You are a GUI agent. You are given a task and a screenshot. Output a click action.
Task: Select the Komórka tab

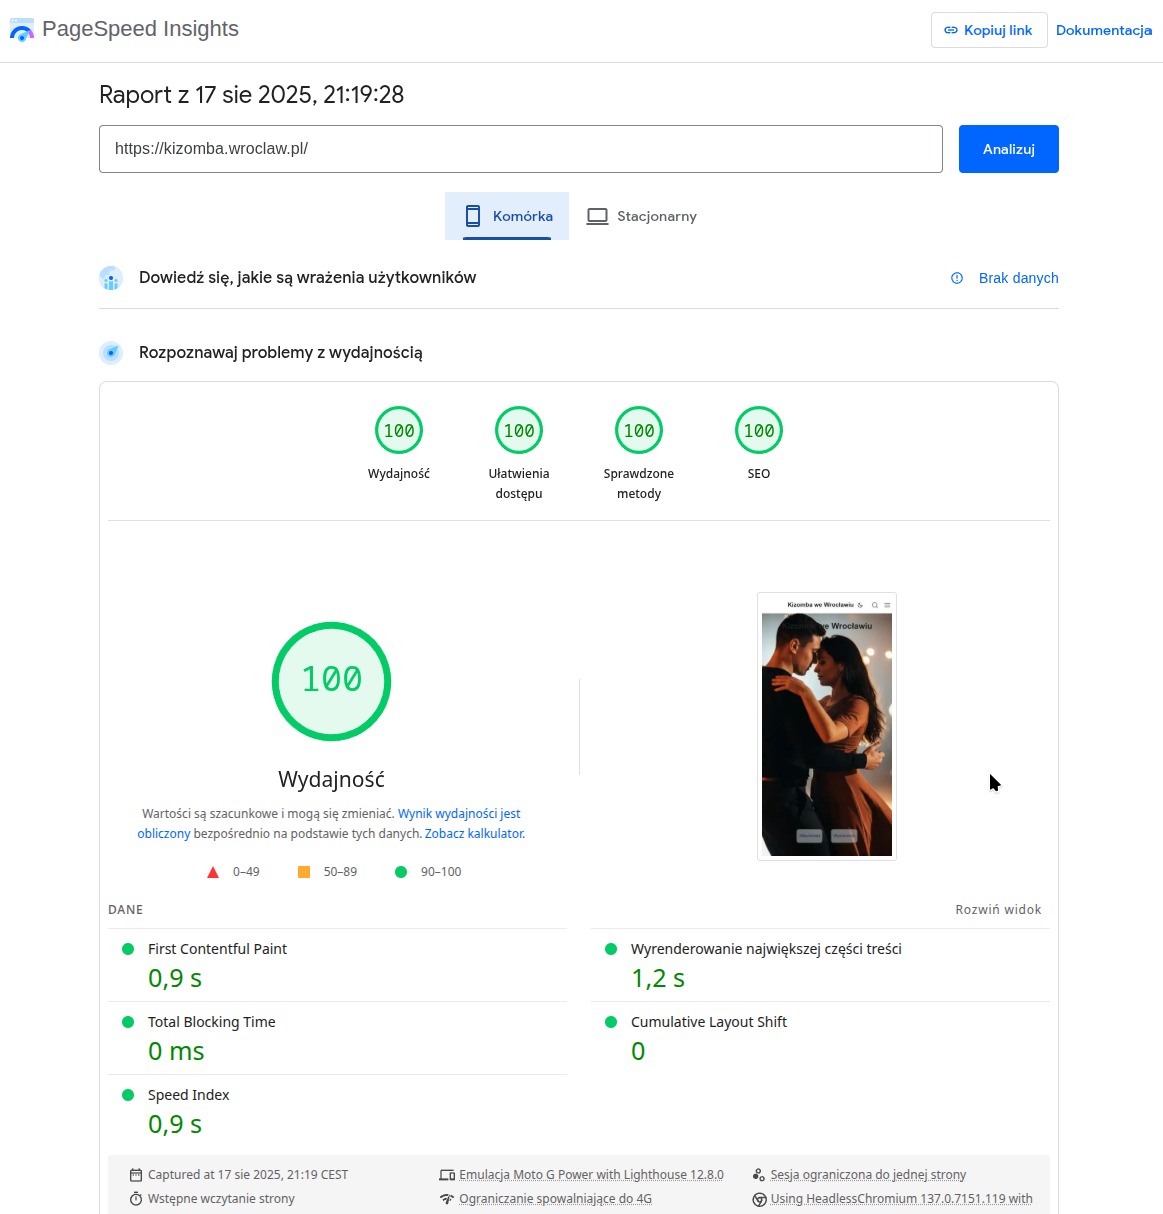coord(506,215)
